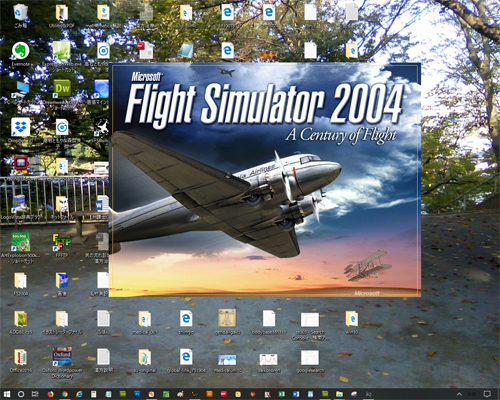The image size is (500, 400).
Task: Open the medicalunit0 image thumbnail
Action: 227,360
